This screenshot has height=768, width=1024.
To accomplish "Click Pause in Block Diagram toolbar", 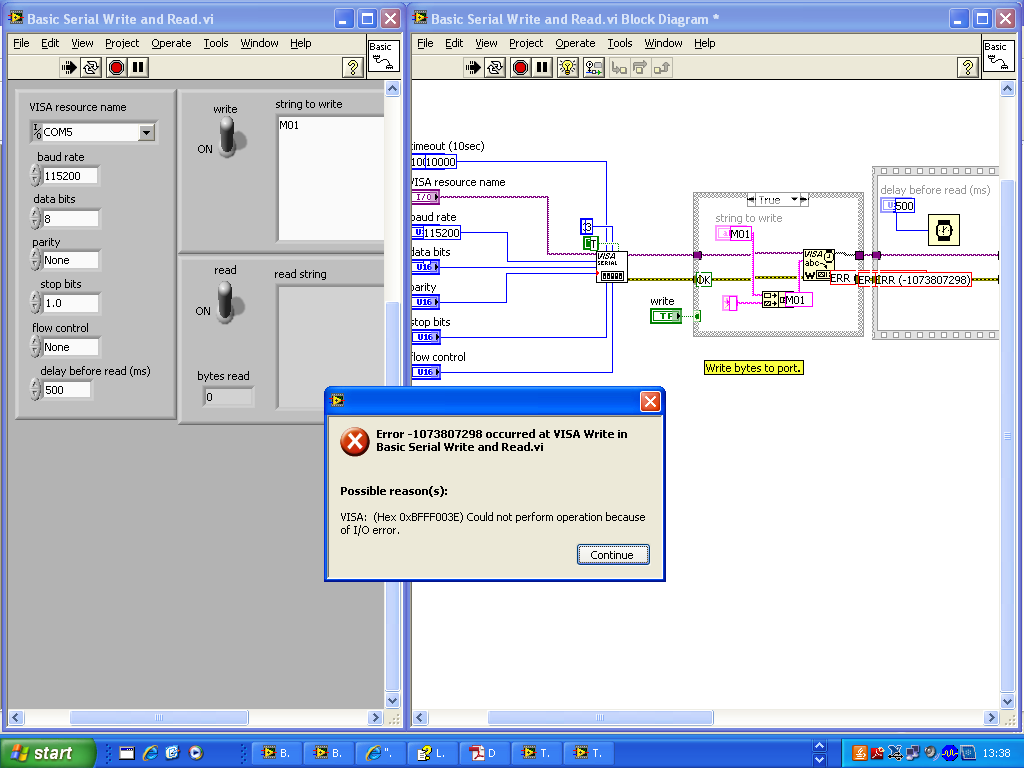I will pyautogui.click(x=542, y=67).
